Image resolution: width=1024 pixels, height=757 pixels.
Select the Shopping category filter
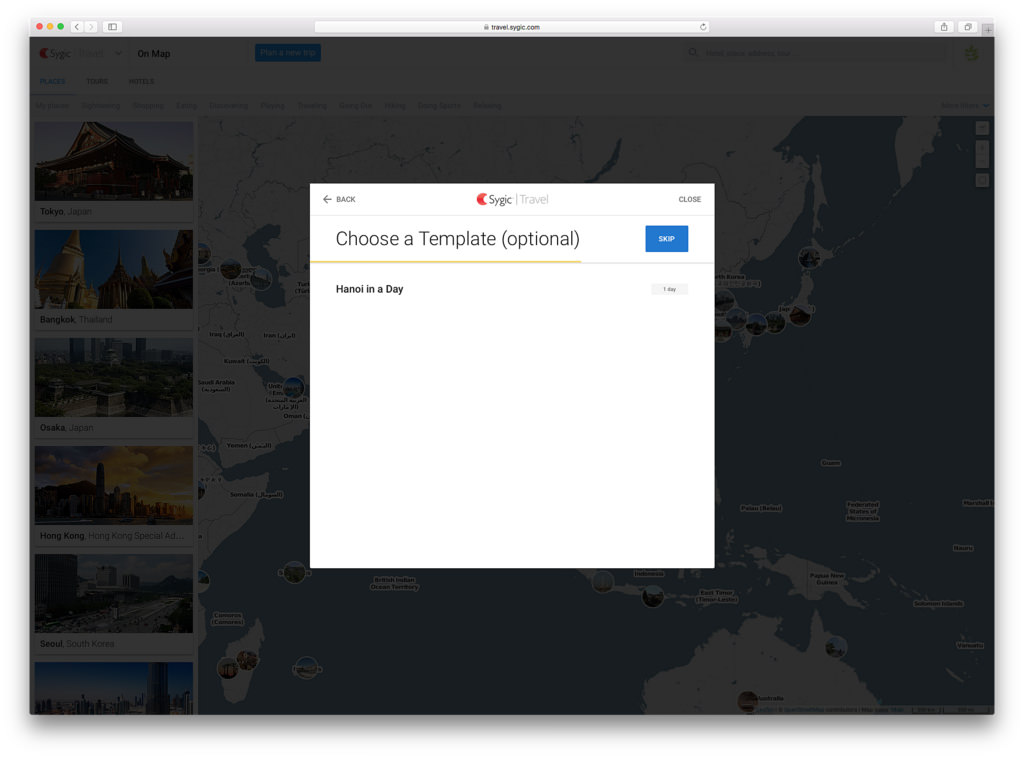148,105
